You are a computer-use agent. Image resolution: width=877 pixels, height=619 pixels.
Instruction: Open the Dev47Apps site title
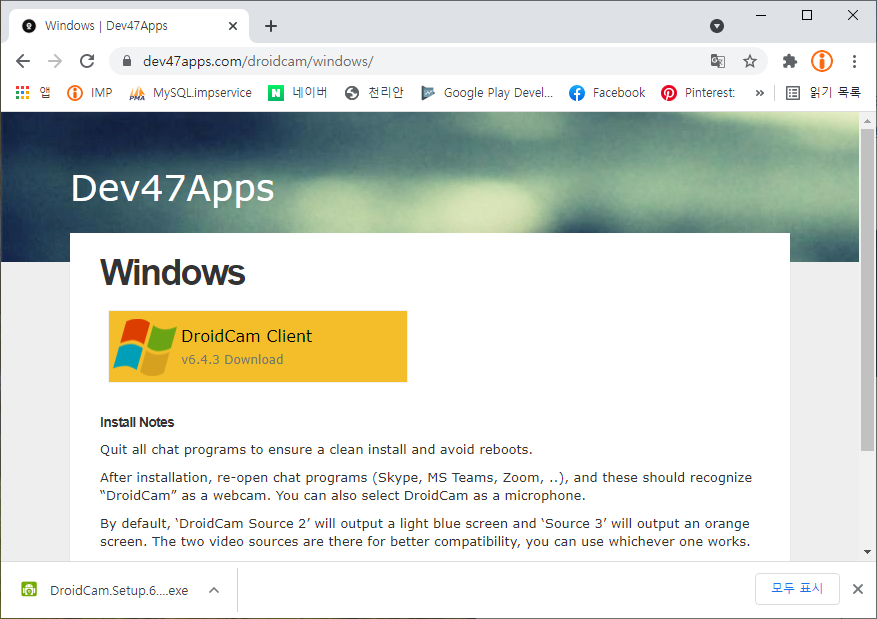pos(172,188)
